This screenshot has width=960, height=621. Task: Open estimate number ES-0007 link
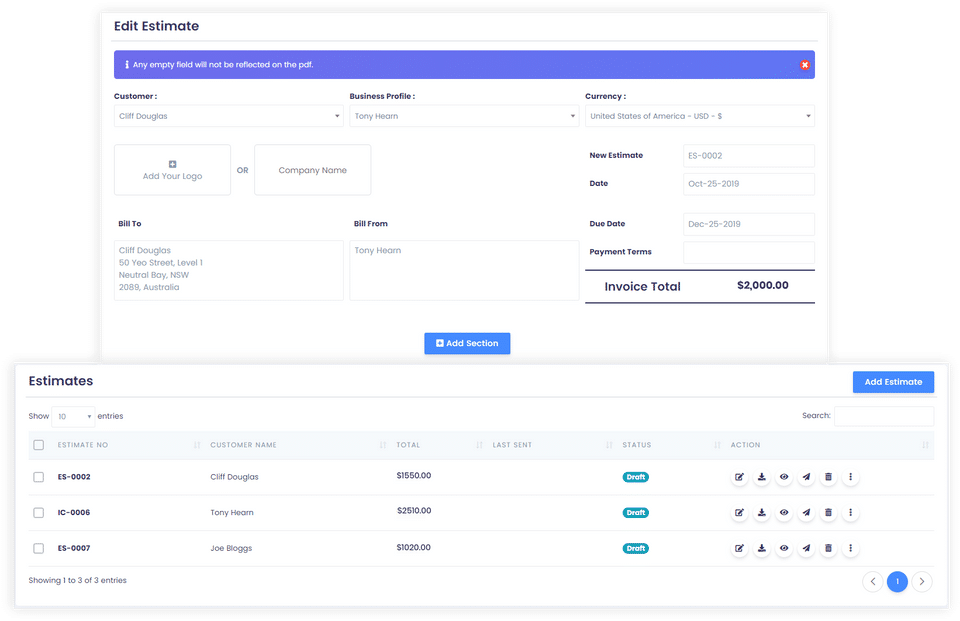74,548
